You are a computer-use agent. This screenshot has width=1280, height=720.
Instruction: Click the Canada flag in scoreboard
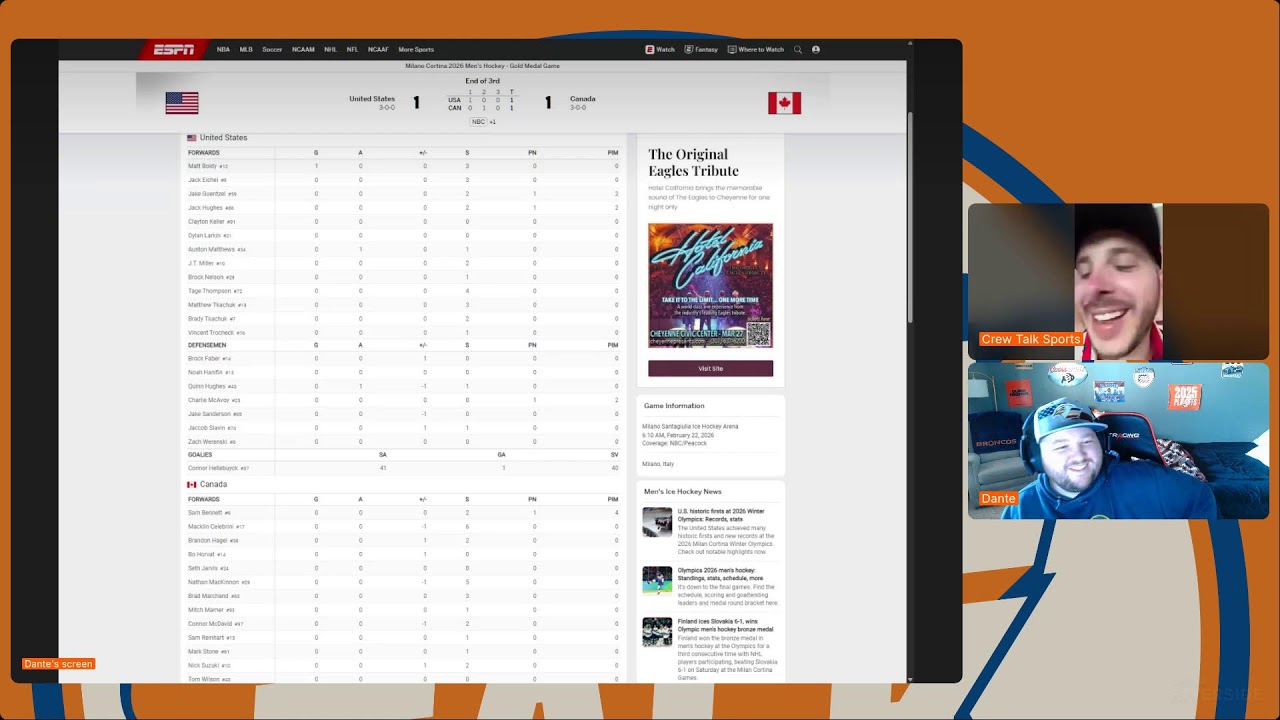tap(784, 103)
